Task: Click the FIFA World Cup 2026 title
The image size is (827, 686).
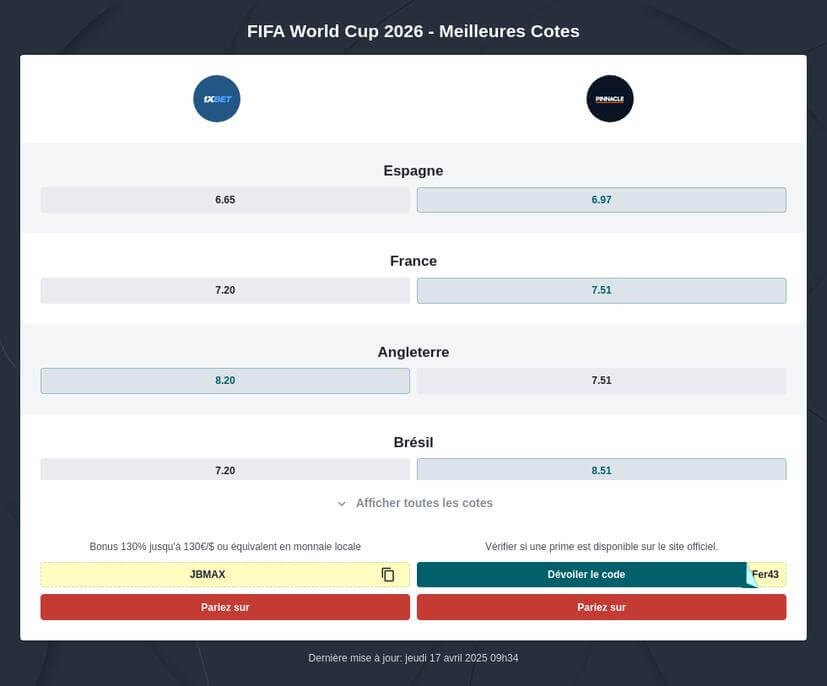Action: coord(413,31)
